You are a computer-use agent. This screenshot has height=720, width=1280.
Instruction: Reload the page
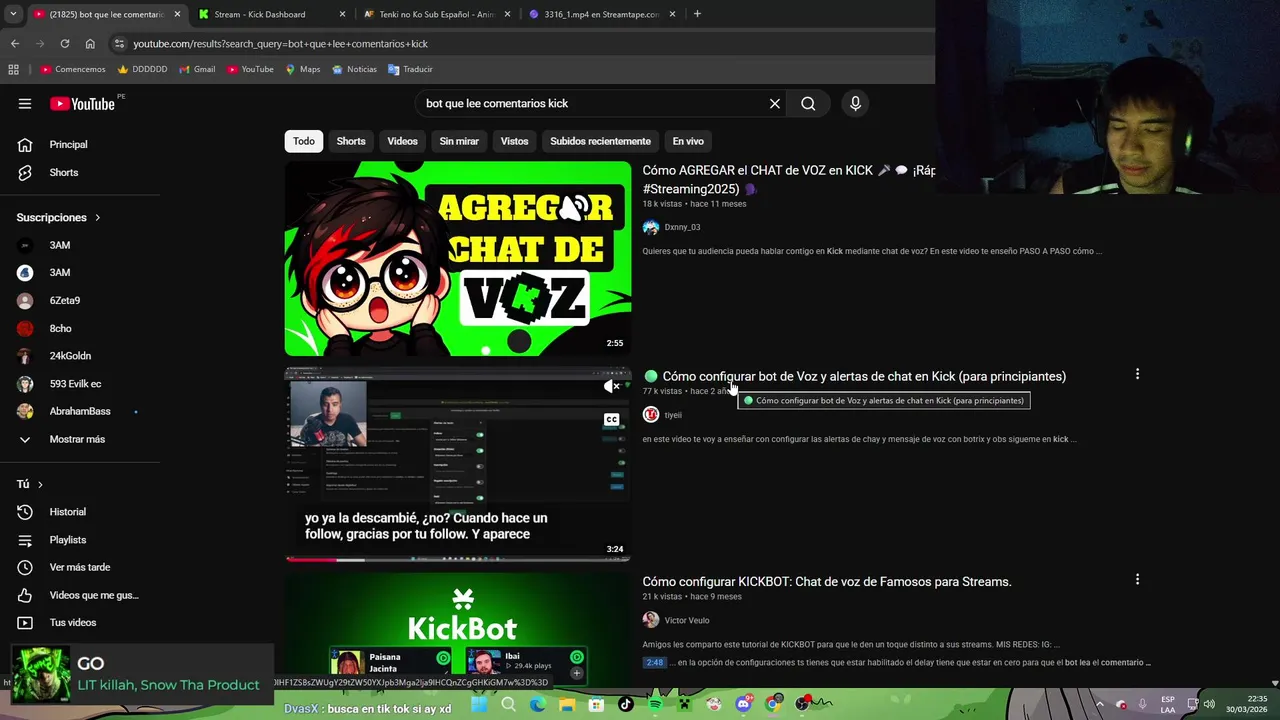(x=65, y=44)
